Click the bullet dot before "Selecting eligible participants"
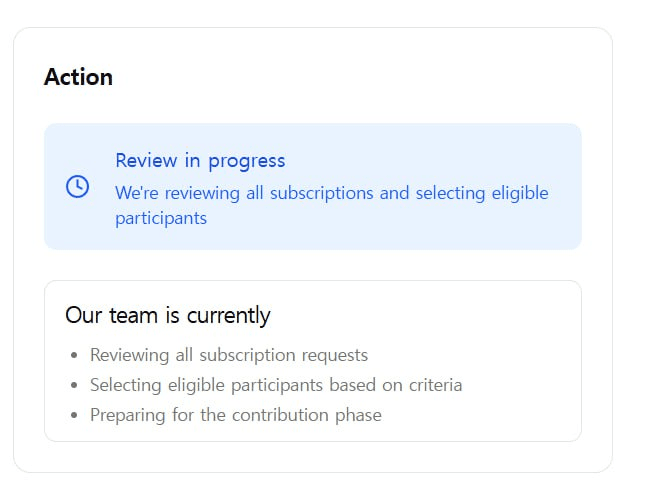 75,385
